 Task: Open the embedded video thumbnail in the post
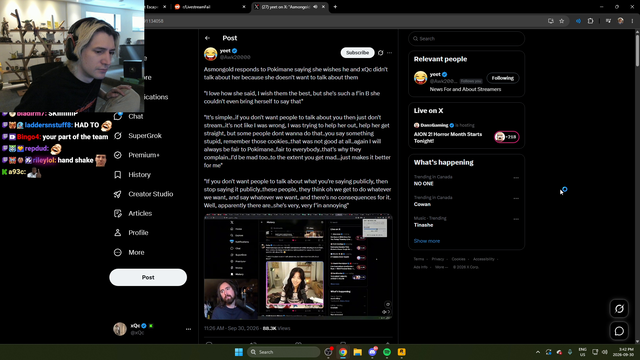pos(298,266)
